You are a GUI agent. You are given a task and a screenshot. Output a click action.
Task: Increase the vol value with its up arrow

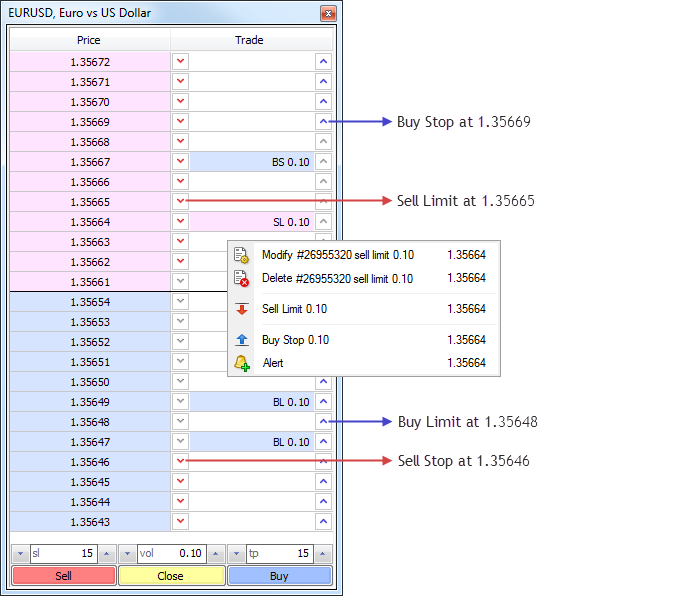click(x=215, y=553)
